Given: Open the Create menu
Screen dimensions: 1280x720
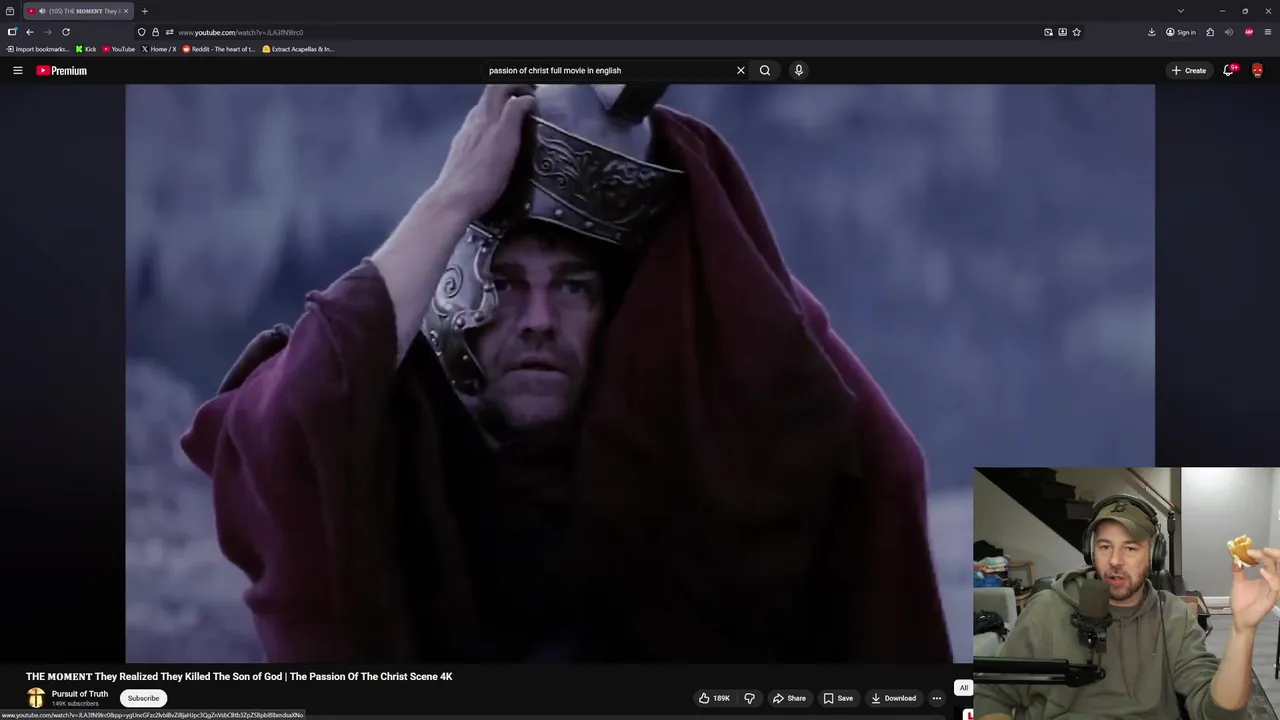Looking at the screenshot, I should coord(1189,70).
